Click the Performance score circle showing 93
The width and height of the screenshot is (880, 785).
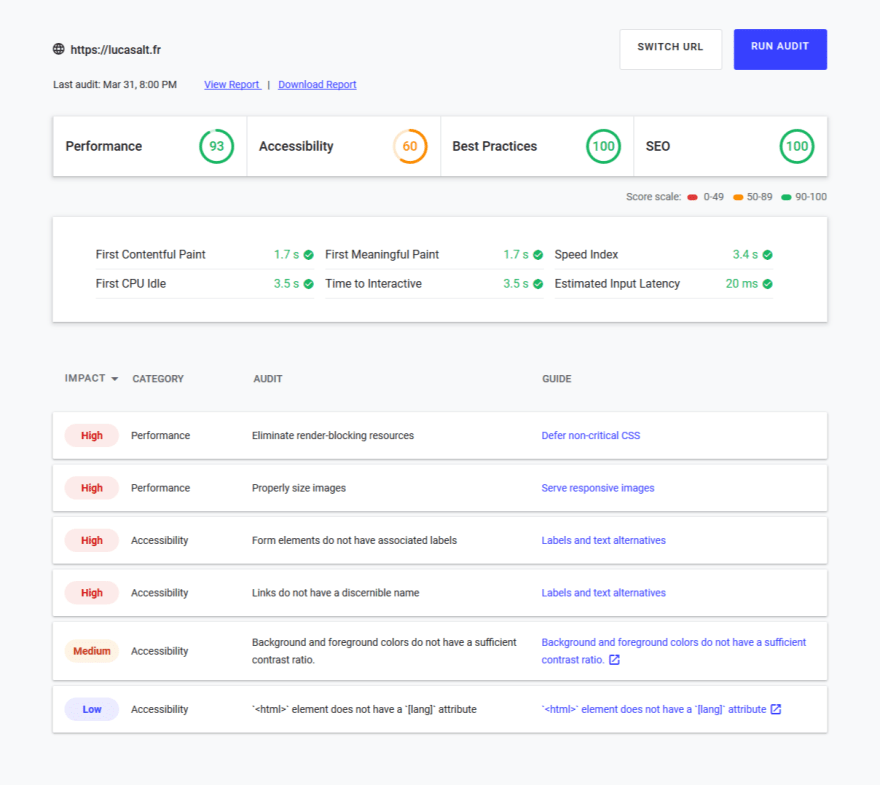coord(217,146)
